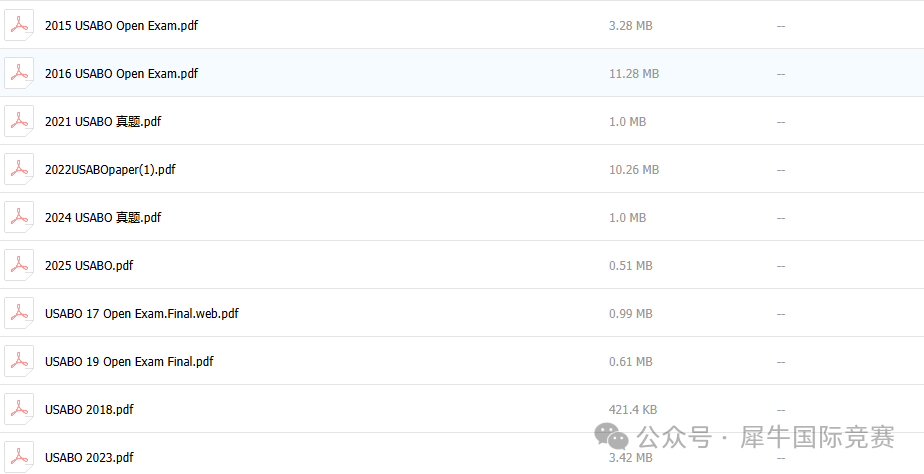Select 2024 USABO 真题.pdf file name
The width and height of the screenshot is (924, 474).
pos(103,218)
